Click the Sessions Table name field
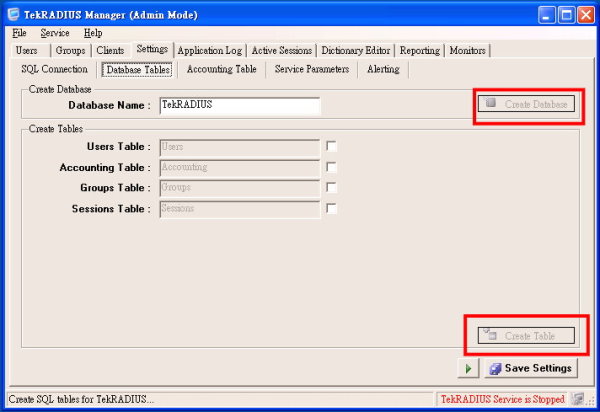 tap(240, 209)
